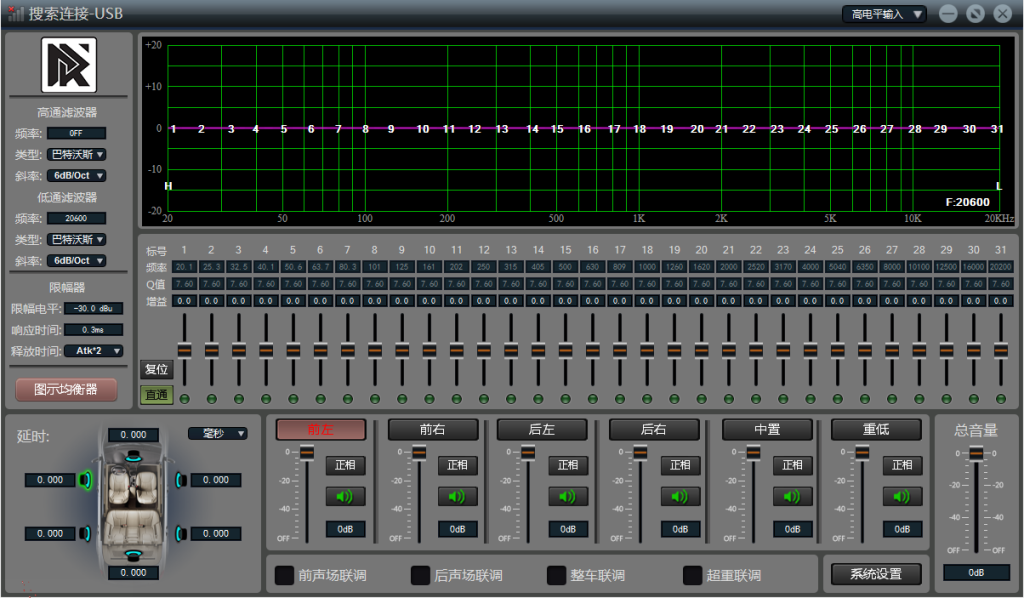Image resolution: width=1024 pixels, height=598 pixels.
Task: Click the 复位 reset button
Action: click(x=156, y=369)
